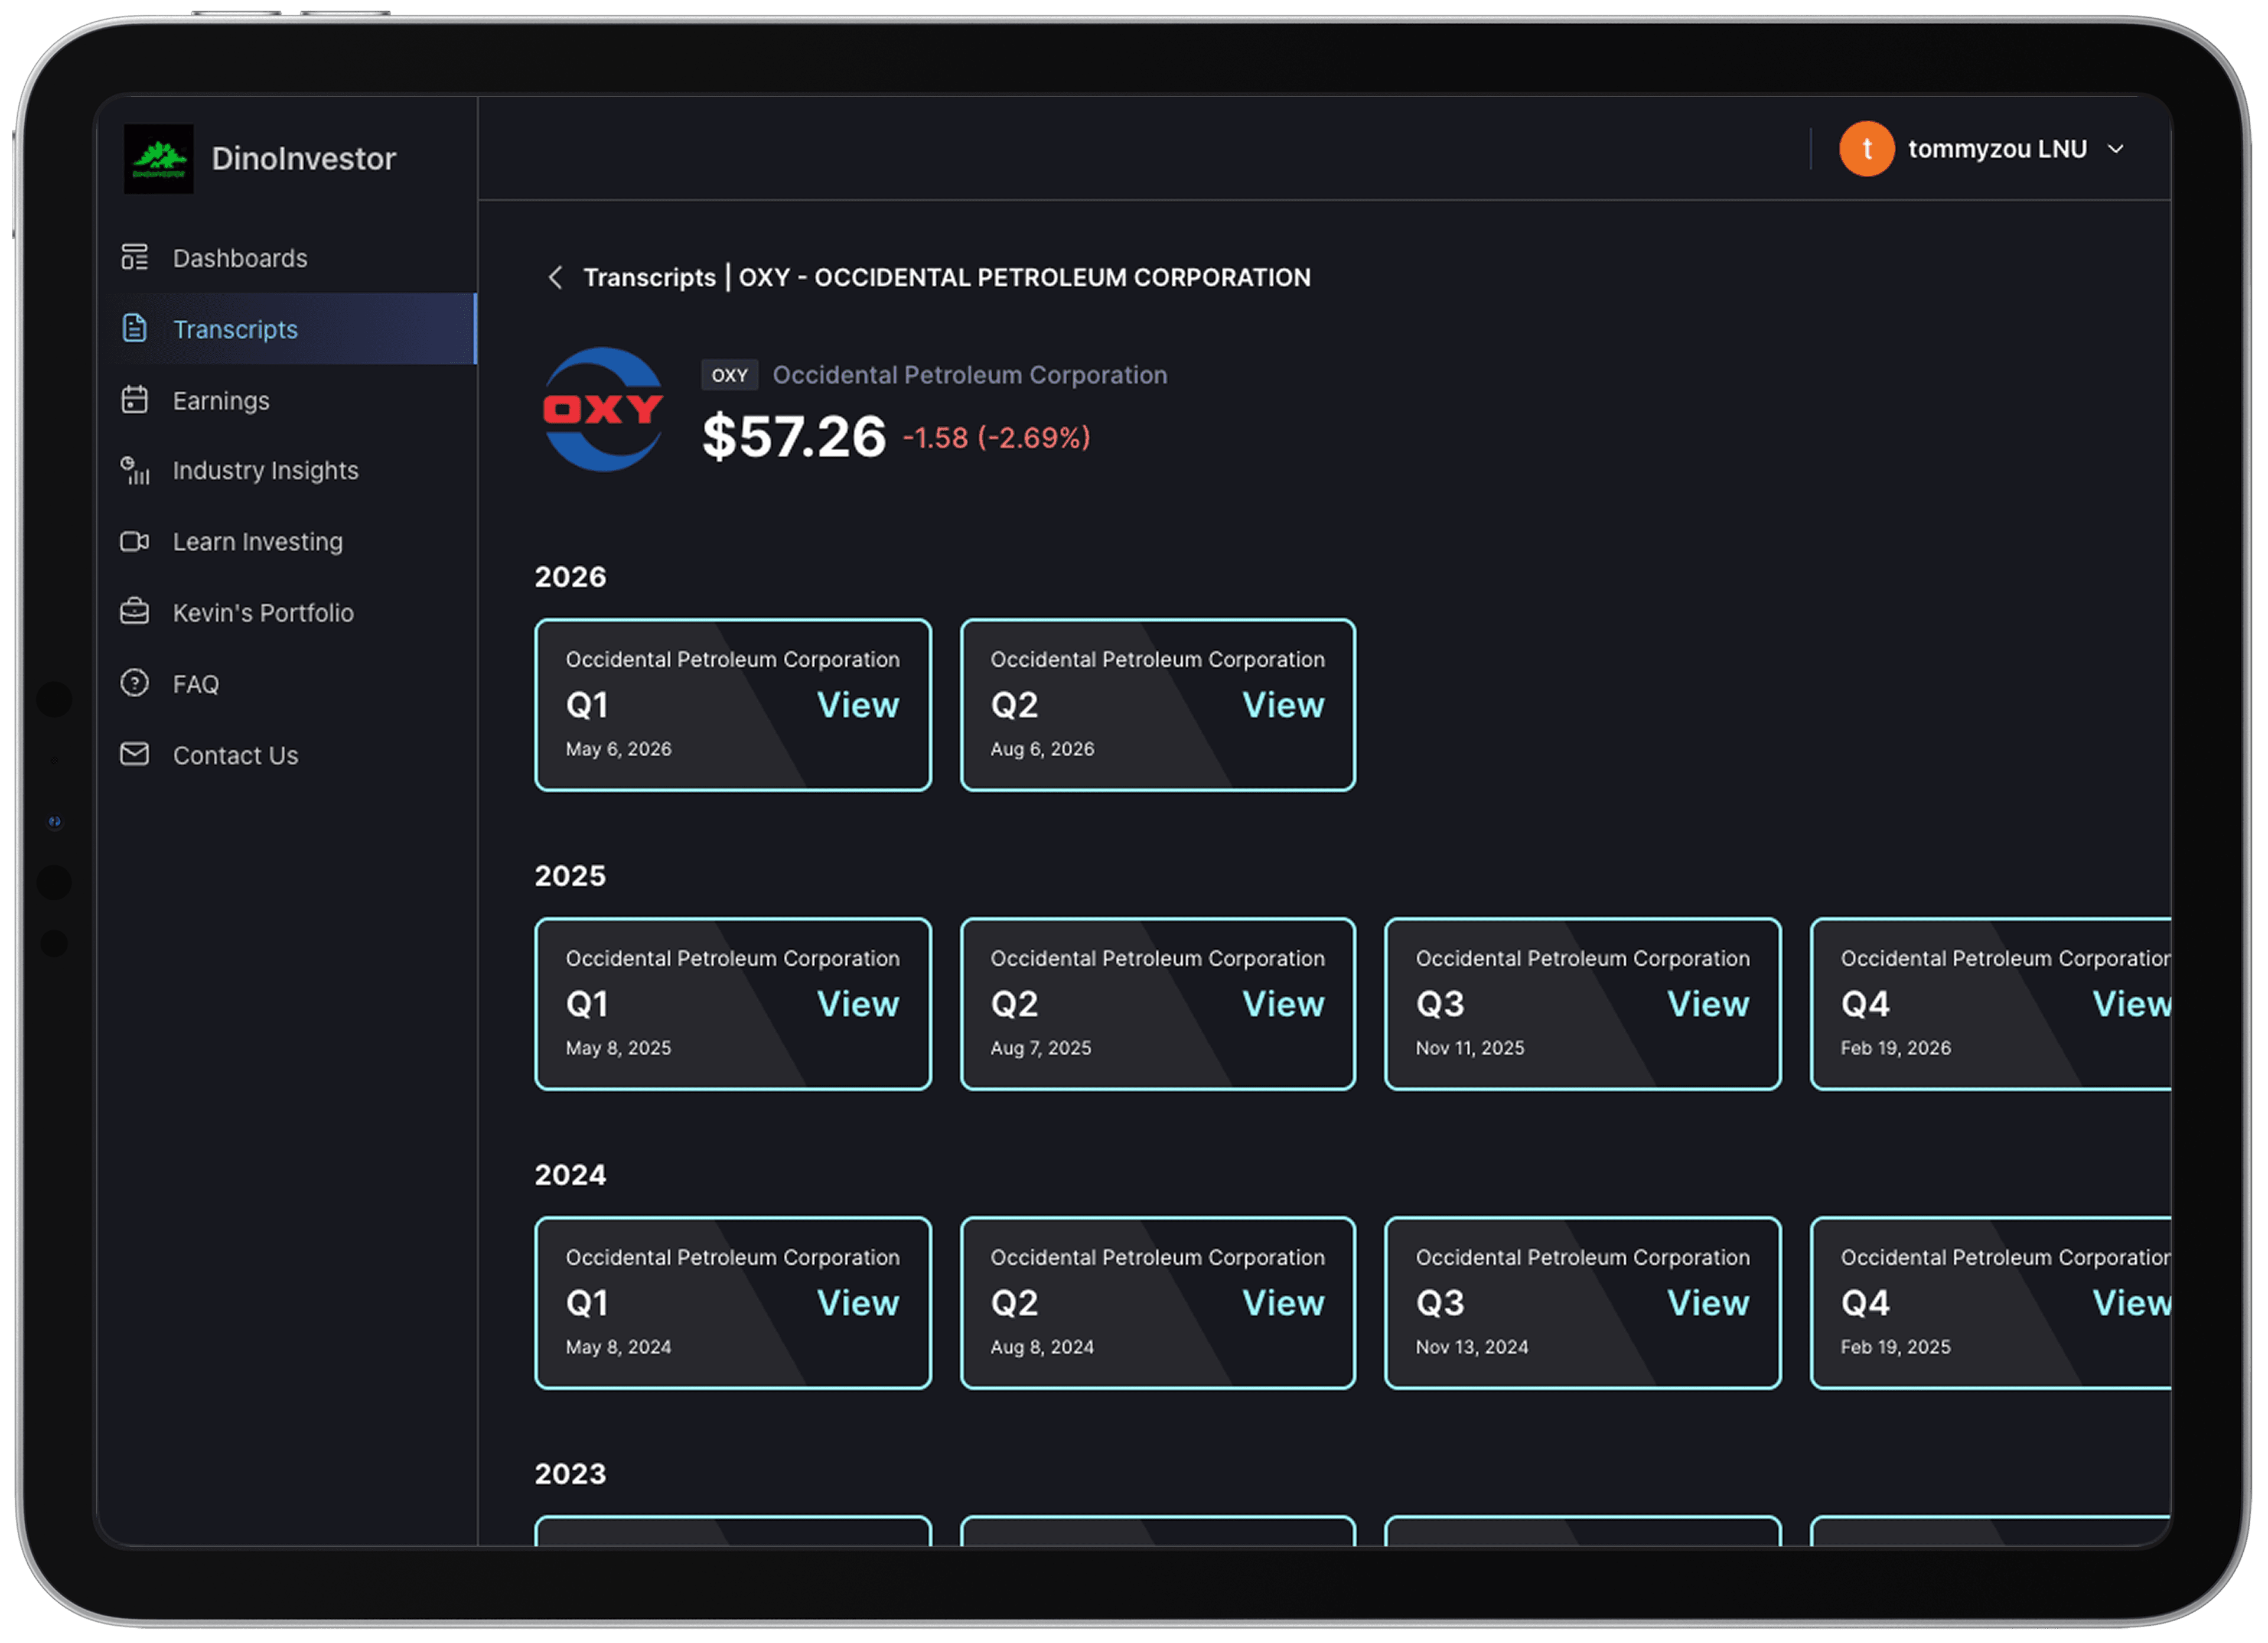The width and height of the screenshot is (2268, 1643).
Task: Select Kevin's Portfolio in sidebar
Action: pos(264,613)
